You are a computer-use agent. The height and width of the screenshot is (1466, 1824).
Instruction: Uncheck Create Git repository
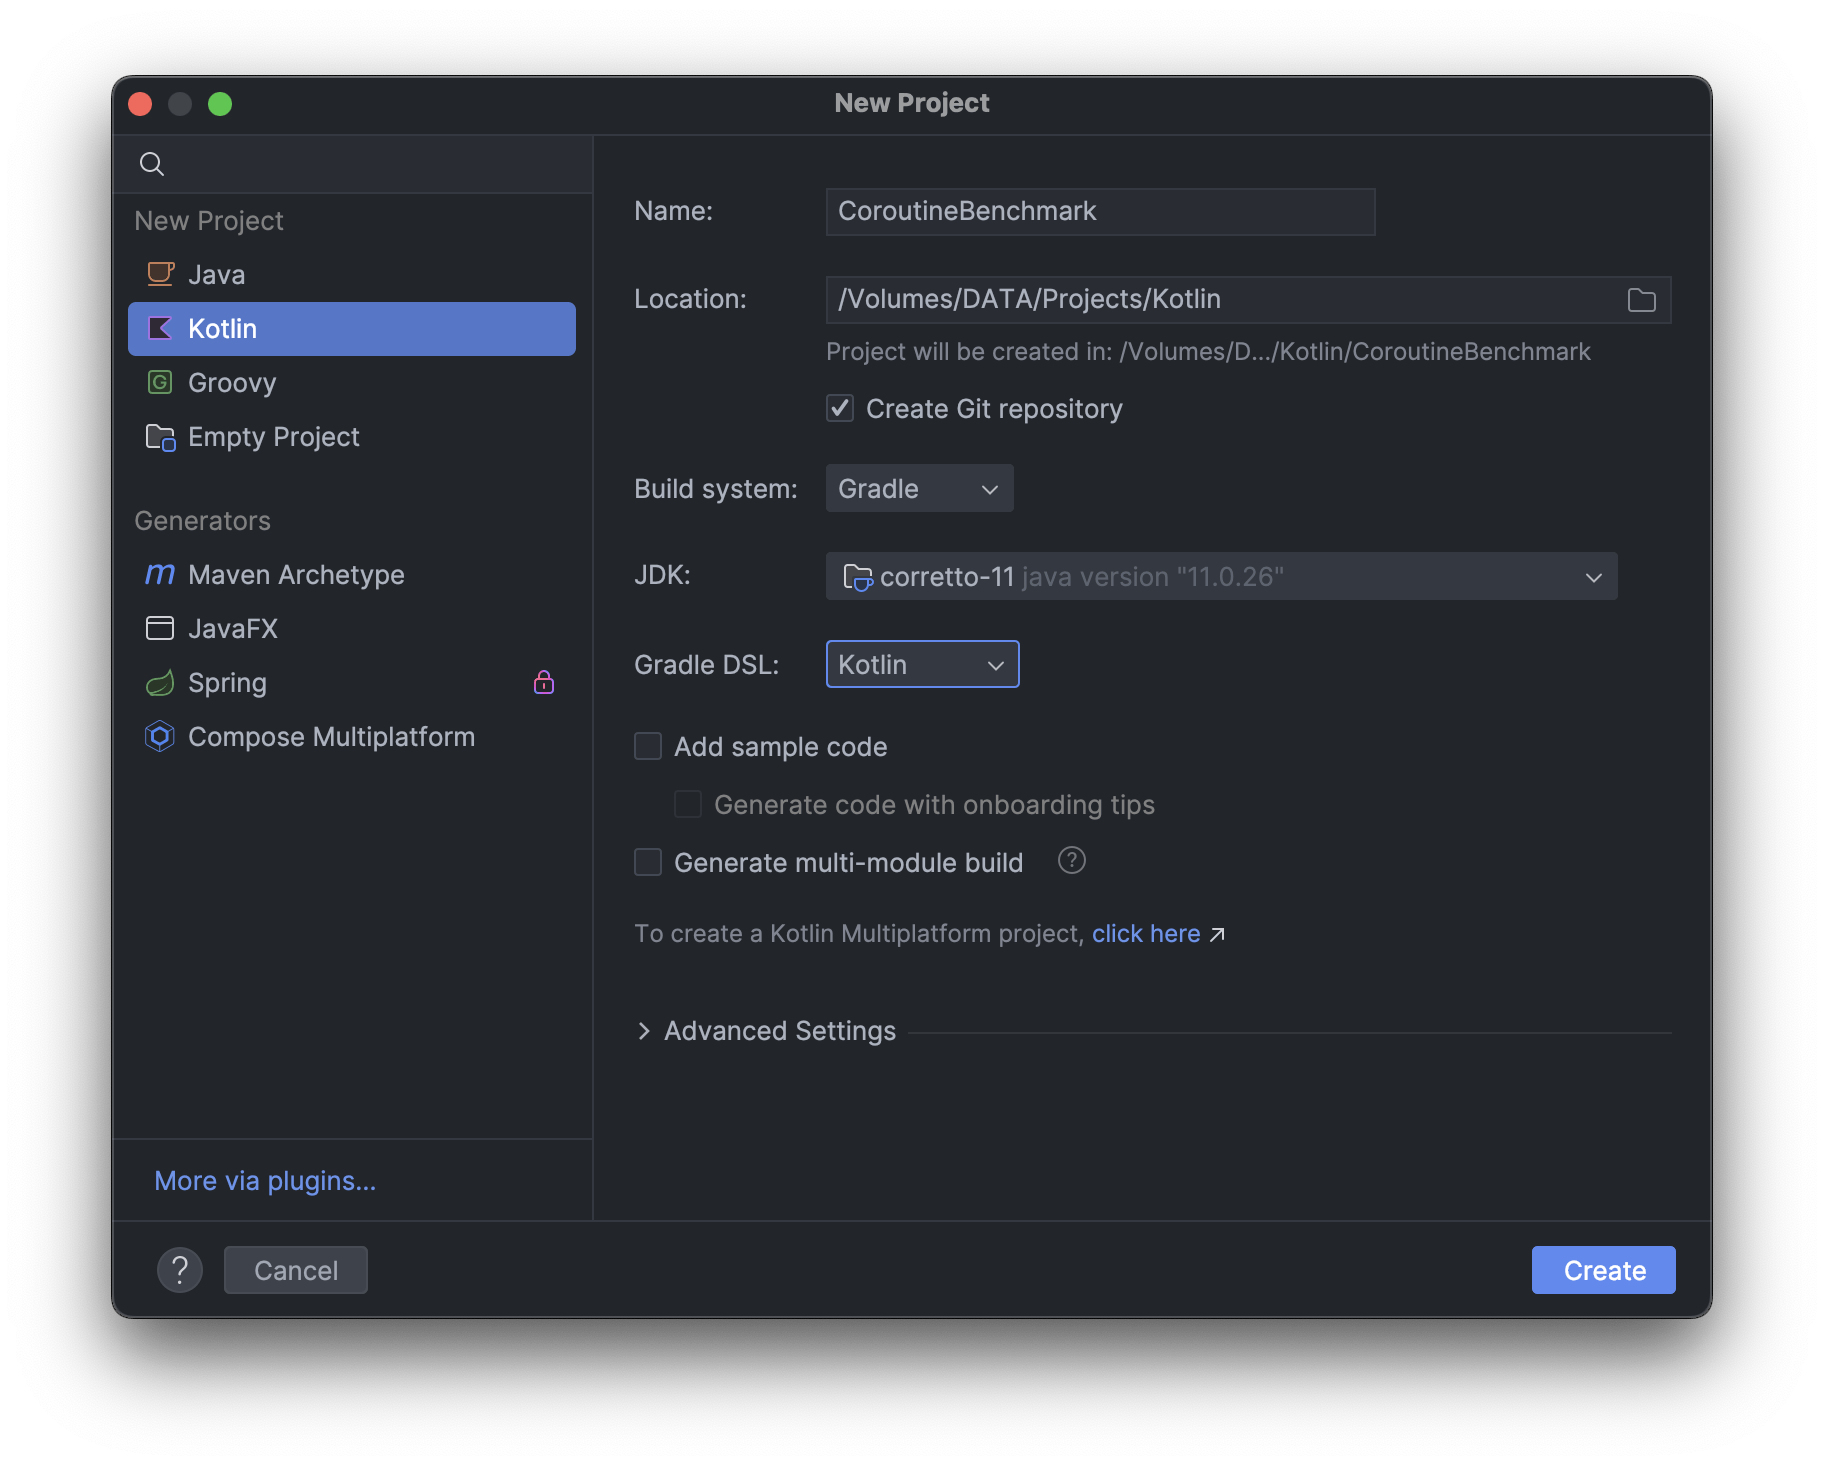tap(840, 408)
